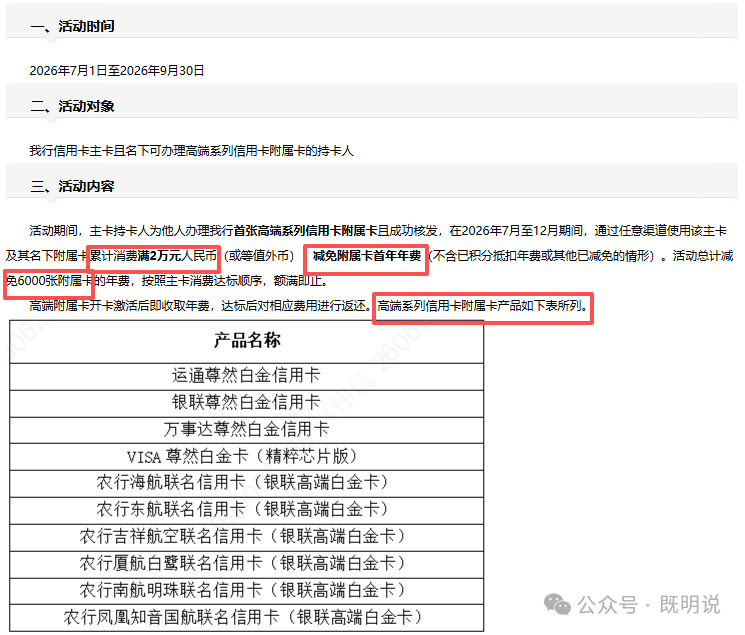Viewport: 745px width, 635px height.
Task: Click the sentence 高端系列信用卡附属卡产品如下表所列
Action: pos(482,306)
